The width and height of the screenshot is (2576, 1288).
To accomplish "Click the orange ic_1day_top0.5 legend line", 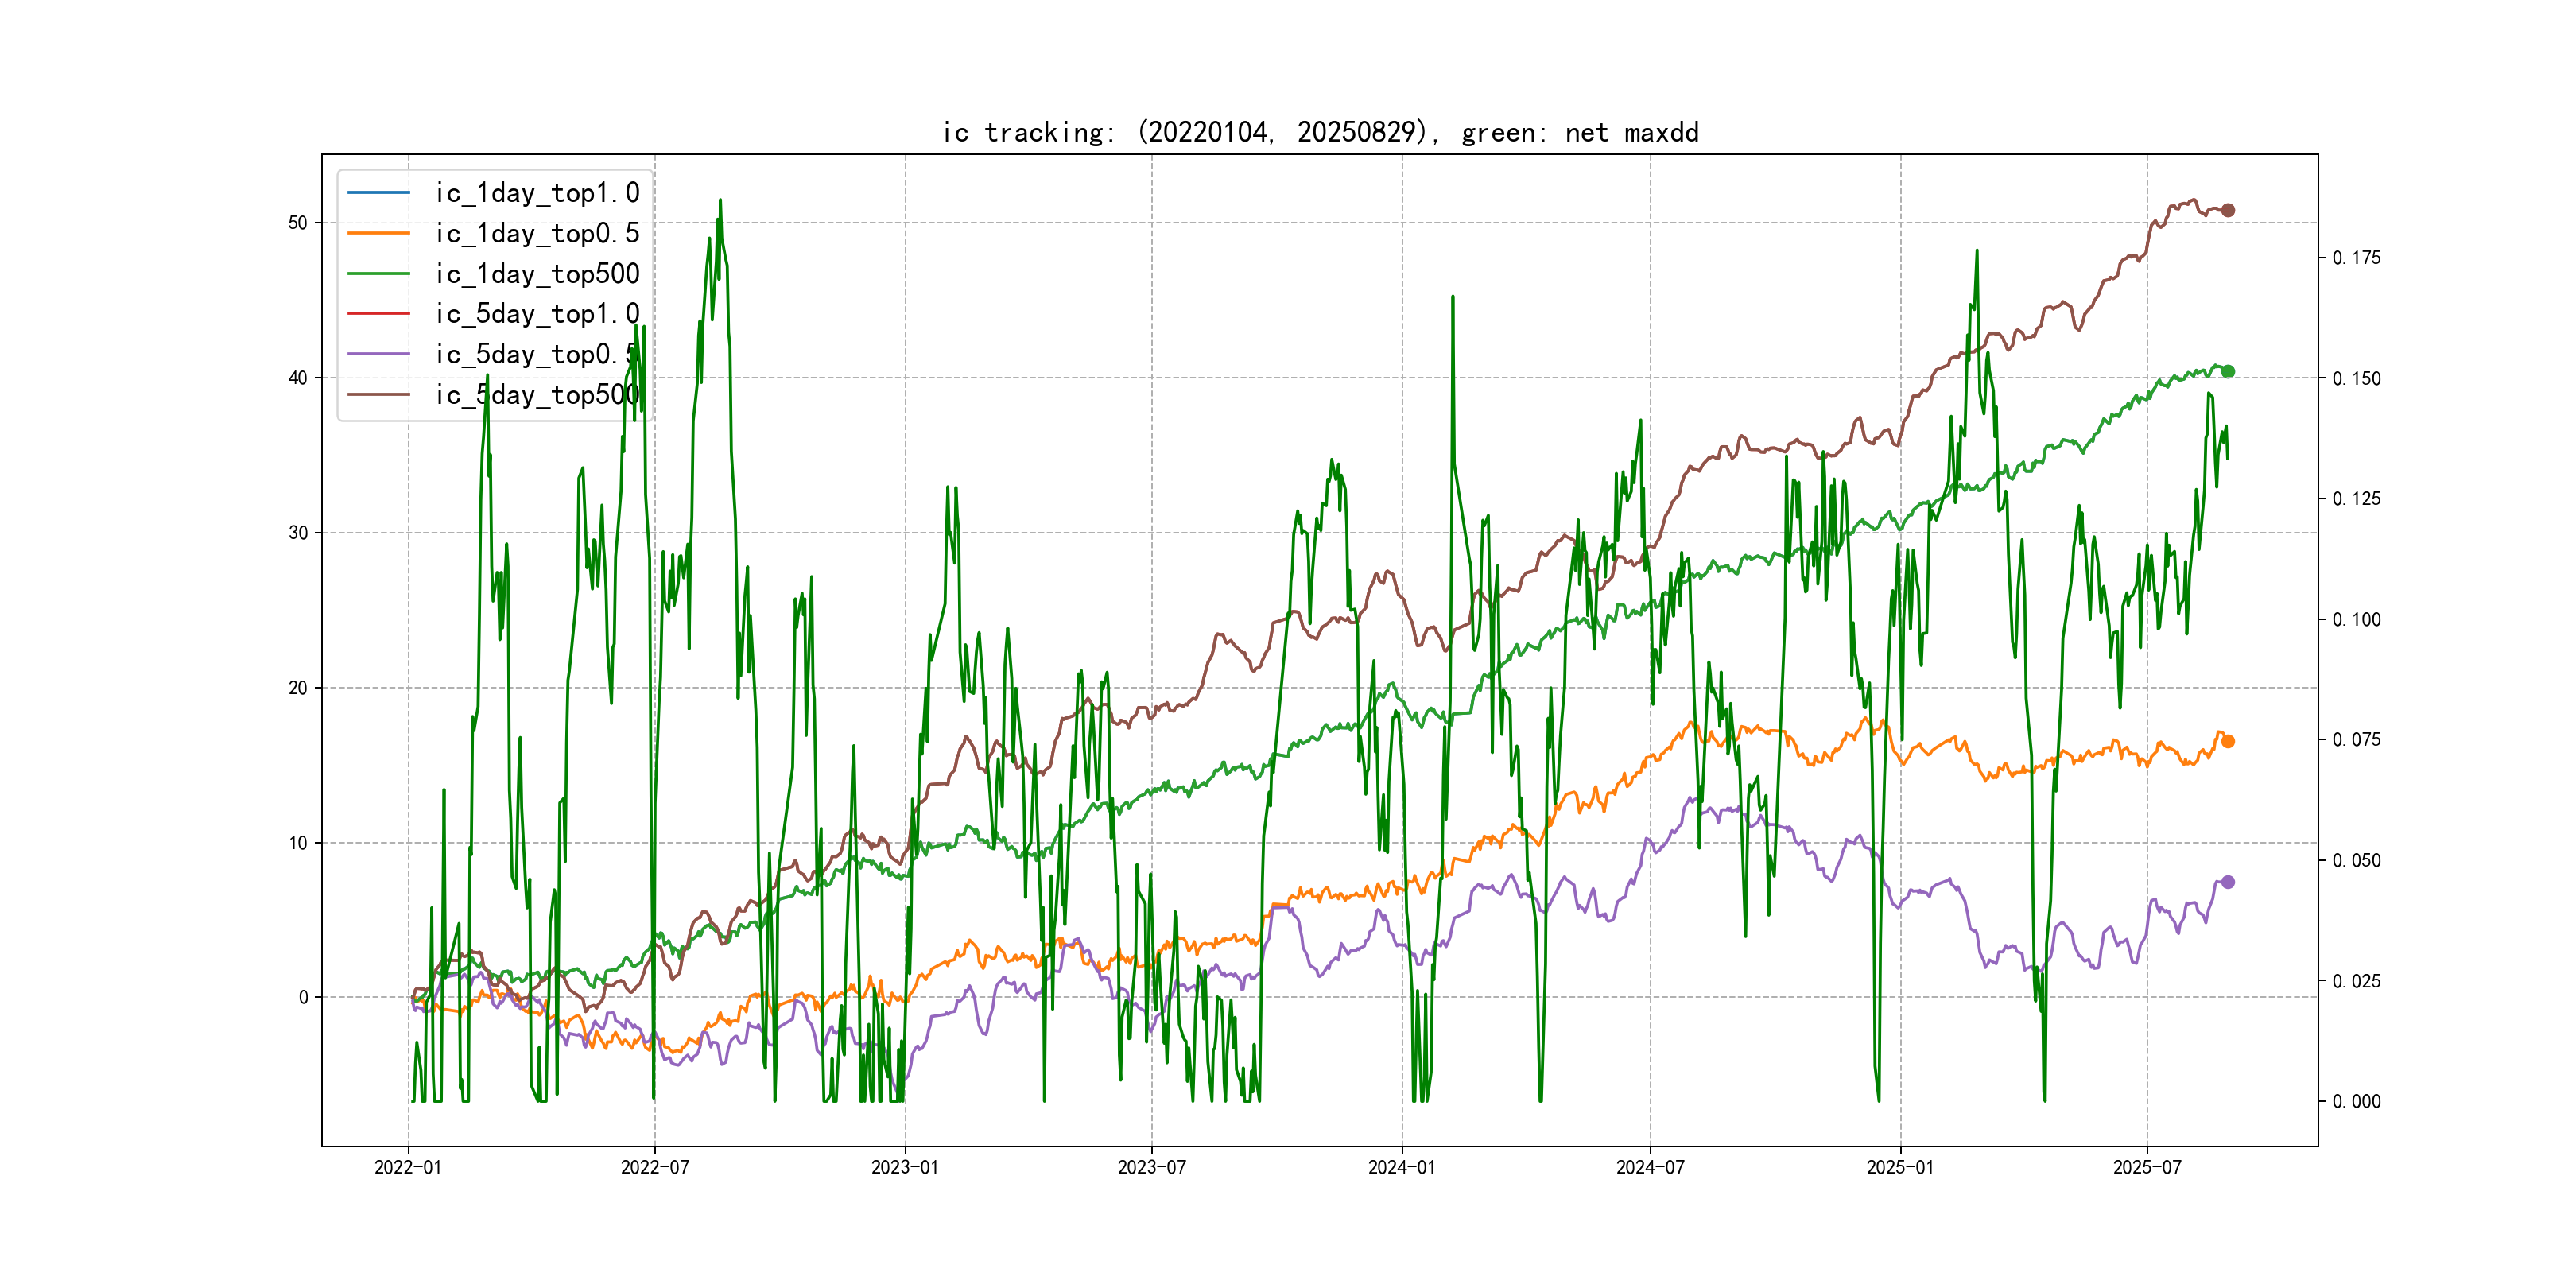I will [378, 233].
